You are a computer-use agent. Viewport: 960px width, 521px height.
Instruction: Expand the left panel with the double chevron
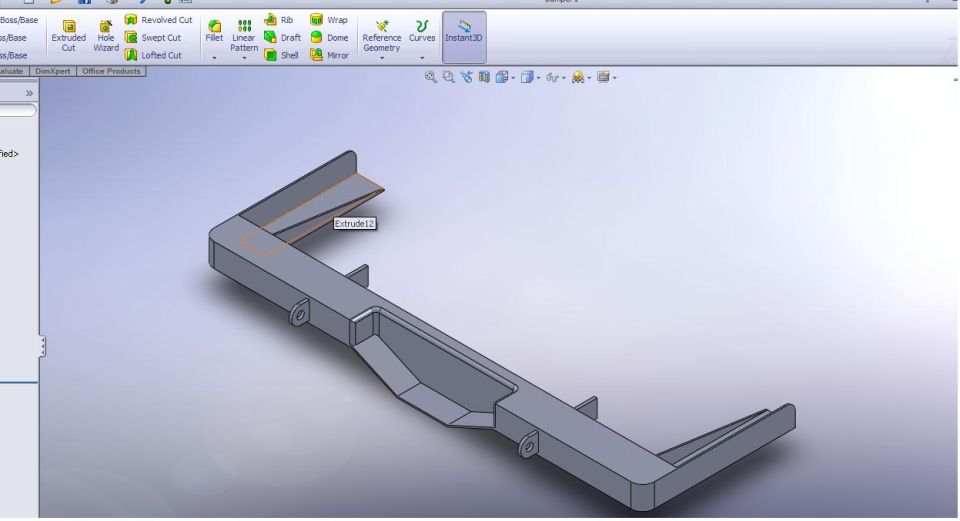[29, 93]
